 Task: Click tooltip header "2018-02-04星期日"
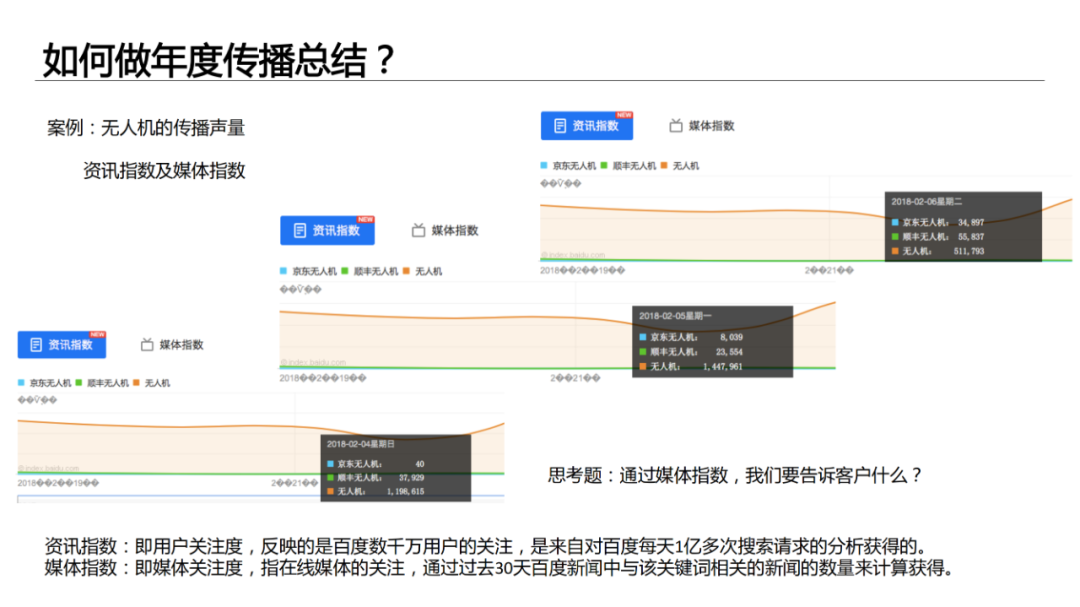361,444
